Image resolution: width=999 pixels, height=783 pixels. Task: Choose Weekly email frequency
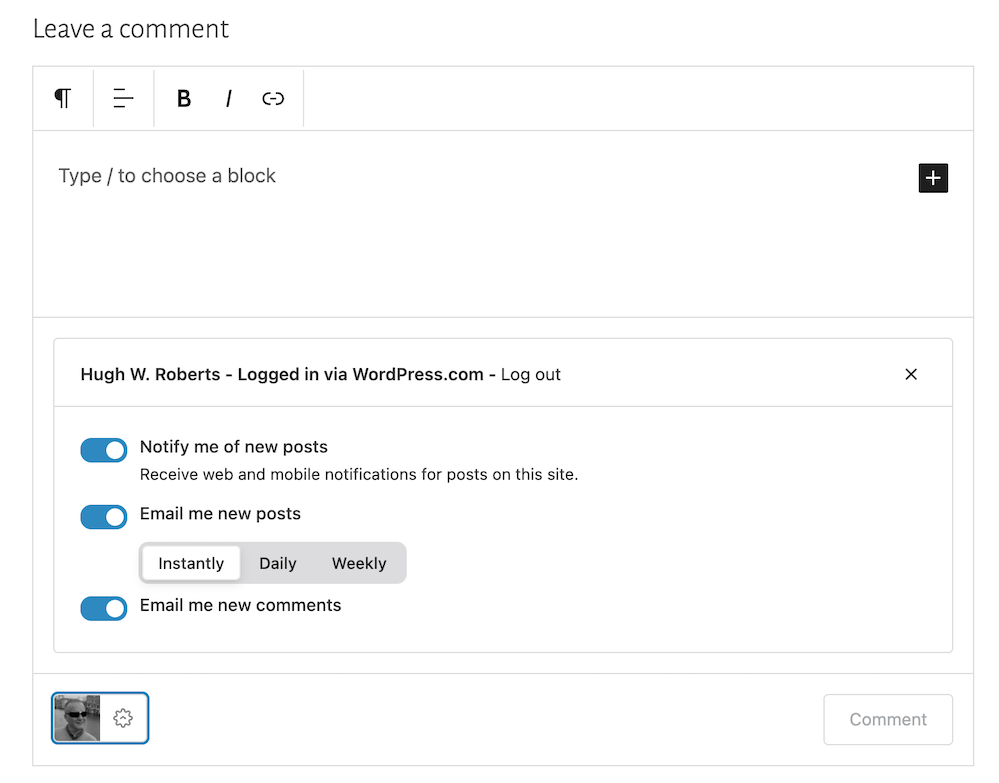pyautogui.click(x=359, y=563)
